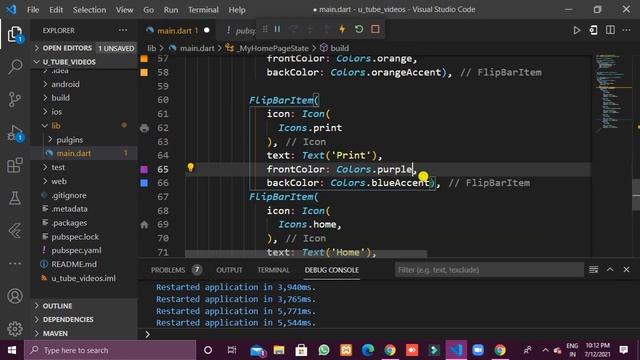Open the Manage gear settings

coord(15,329)
